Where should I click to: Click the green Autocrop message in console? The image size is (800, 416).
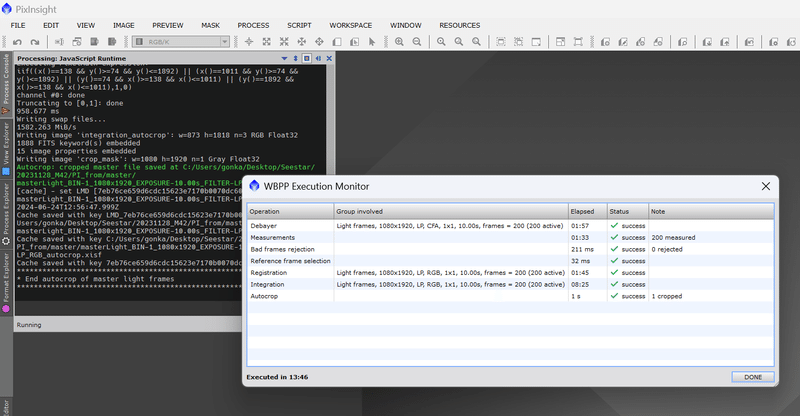click(x=165, y=175)
